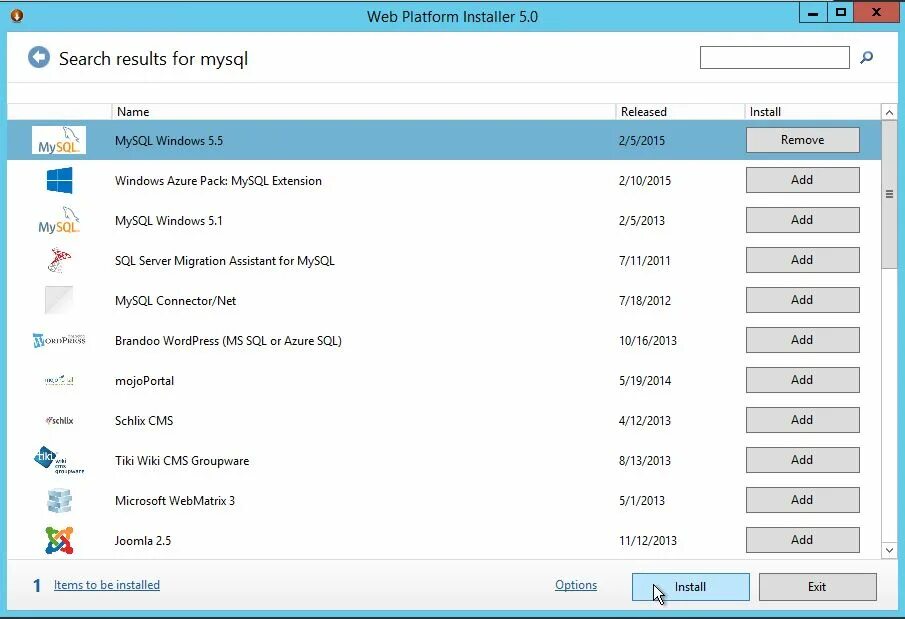Image resolution: width=905 pixels, height=619 pixels.
Task: Add Schlix CMS
Action: 802,420
